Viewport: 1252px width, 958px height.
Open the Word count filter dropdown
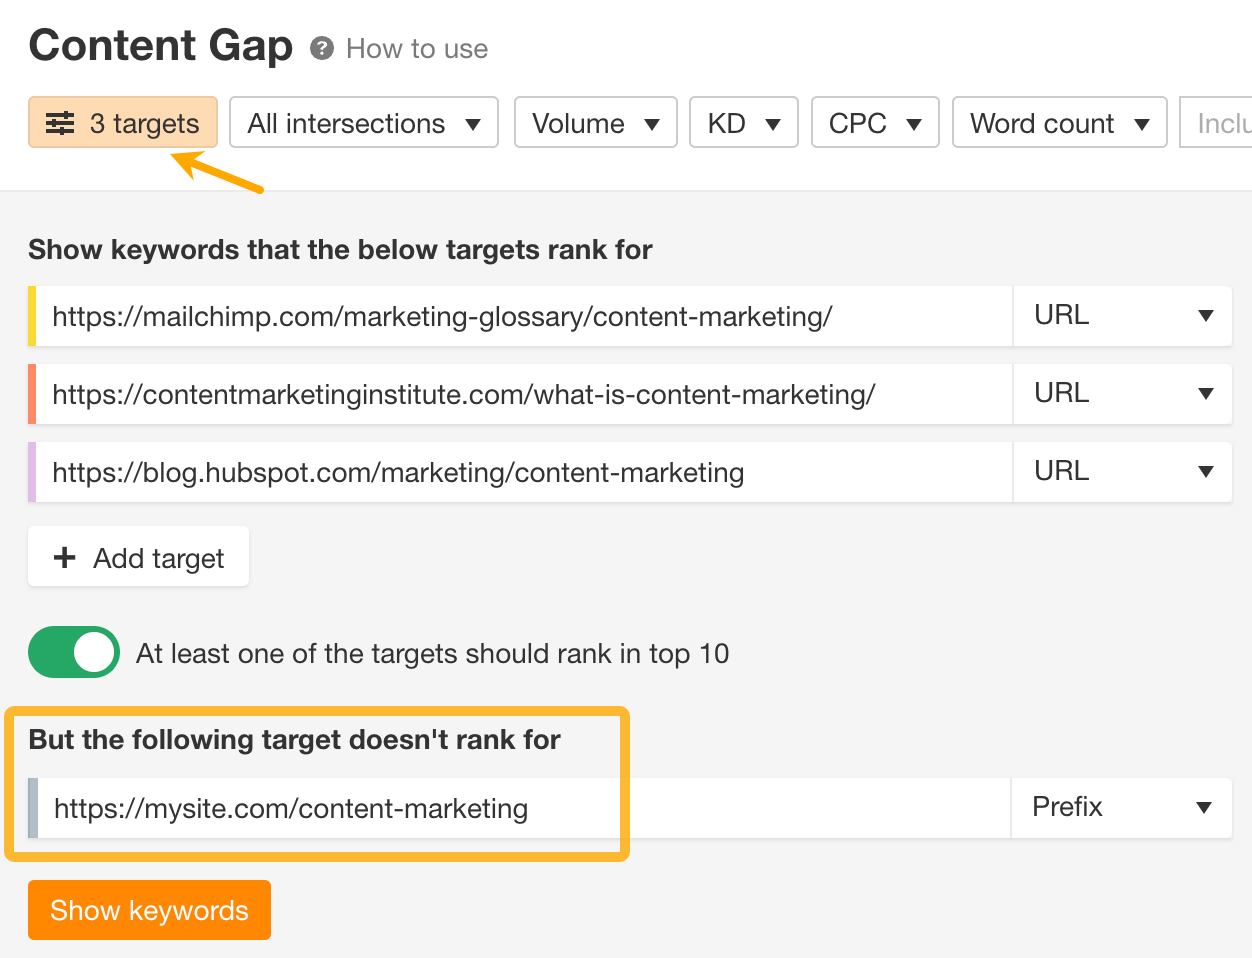click(1059, 122)
